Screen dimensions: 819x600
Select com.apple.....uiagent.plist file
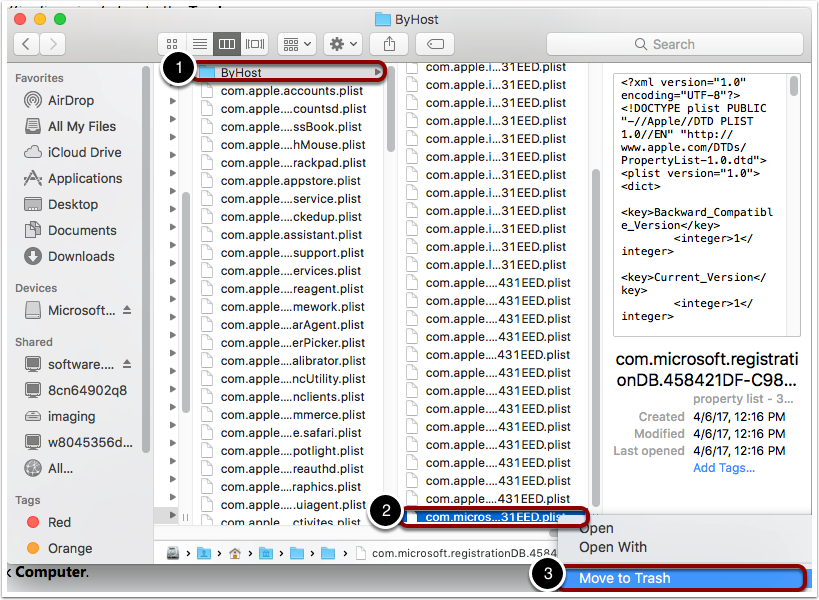coord(293,505)
